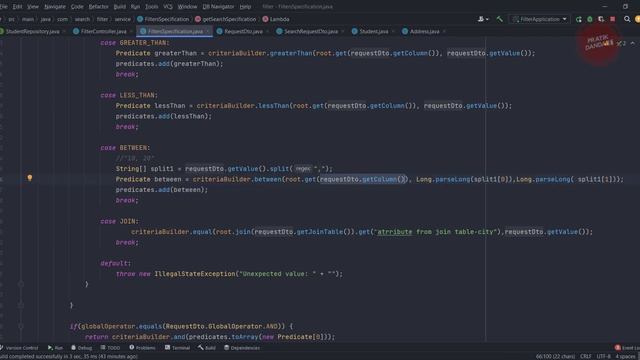Close the RequestDto.java tab
640x360 pixels.
coord(268,31)
